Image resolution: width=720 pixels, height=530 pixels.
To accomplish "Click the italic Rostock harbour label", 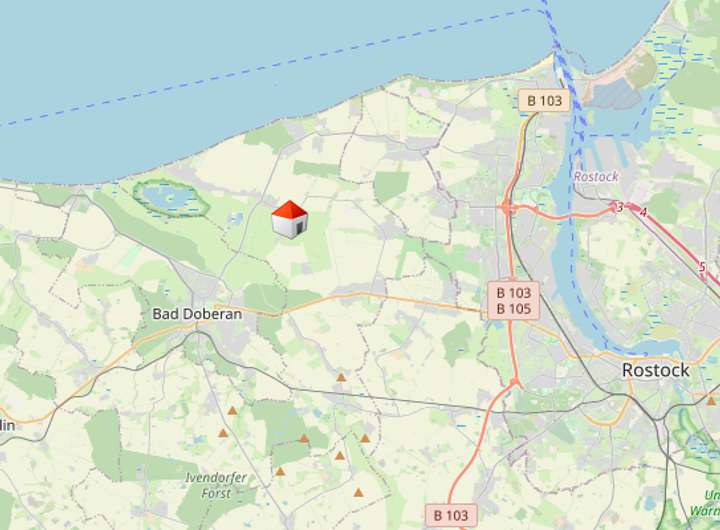I will pyautogui.click(x=596, y=176).
